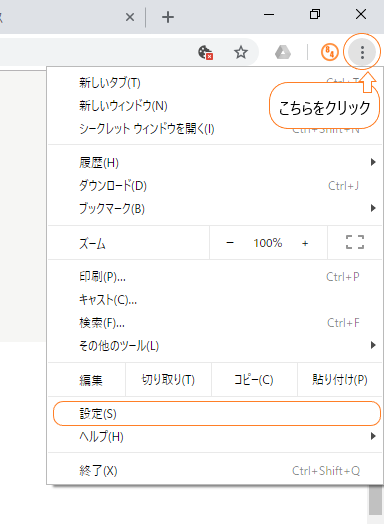Click the bookmark star icon

click(x=241, y=52)
